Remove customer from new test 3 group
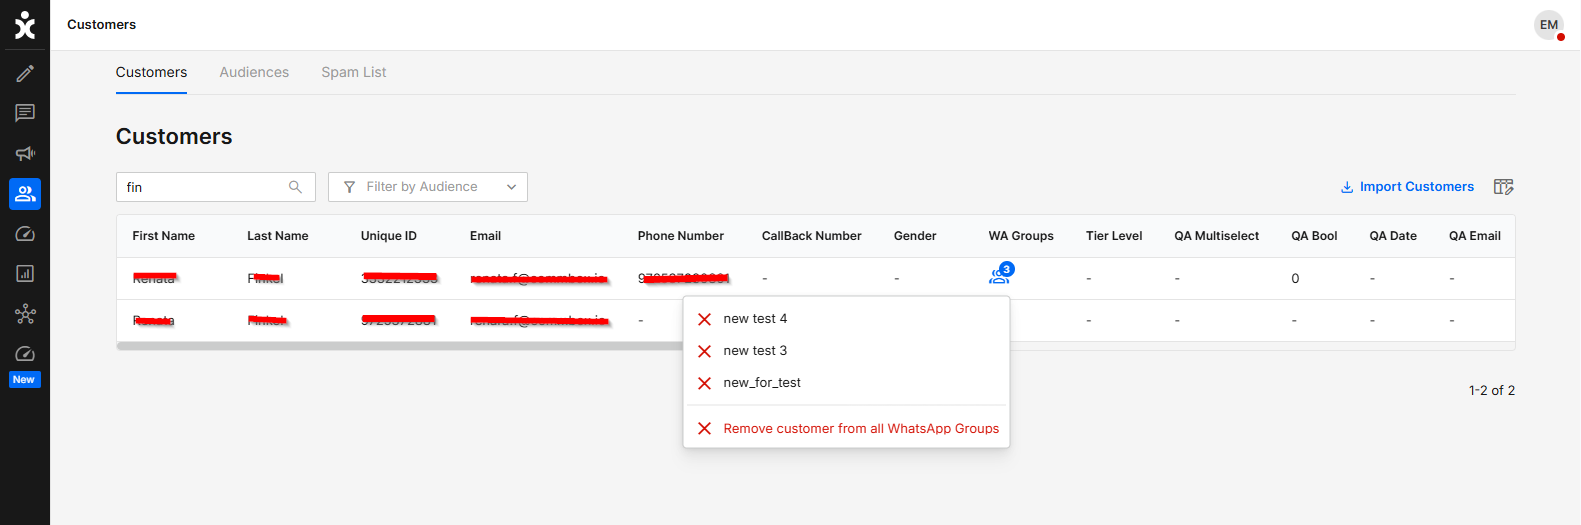This screenshot has height=525, width=1581. (704, 351)
